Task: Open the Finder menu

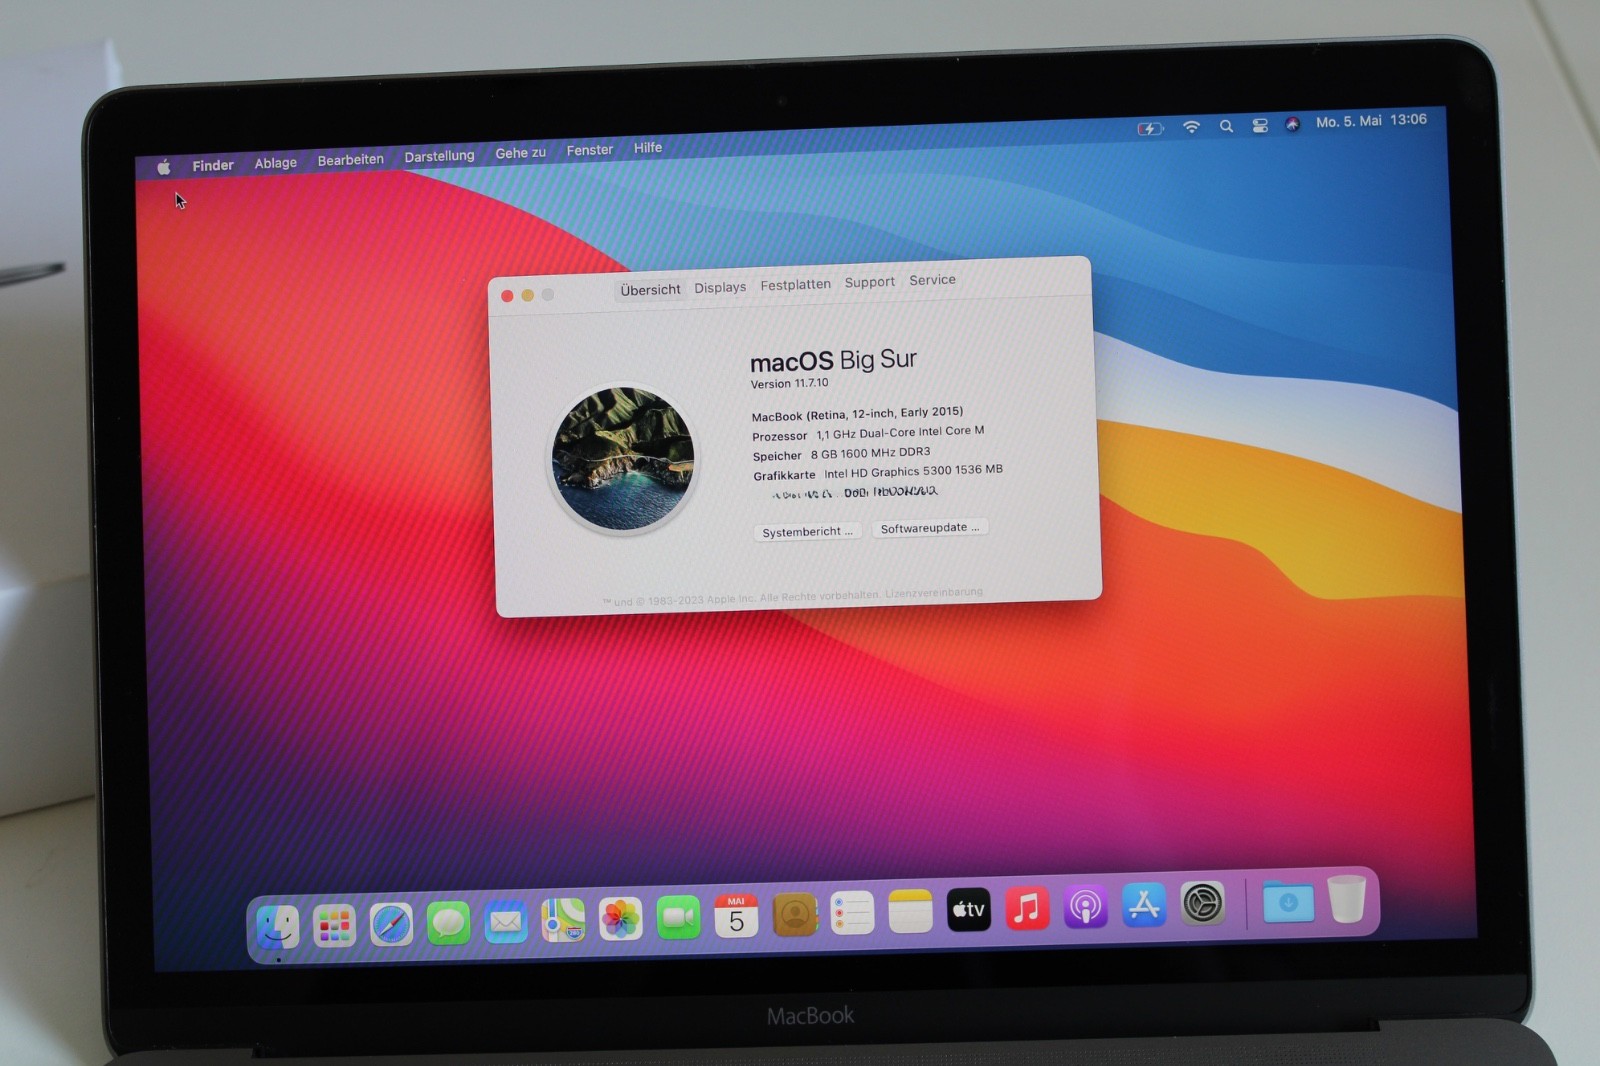Action: [213, 165]
